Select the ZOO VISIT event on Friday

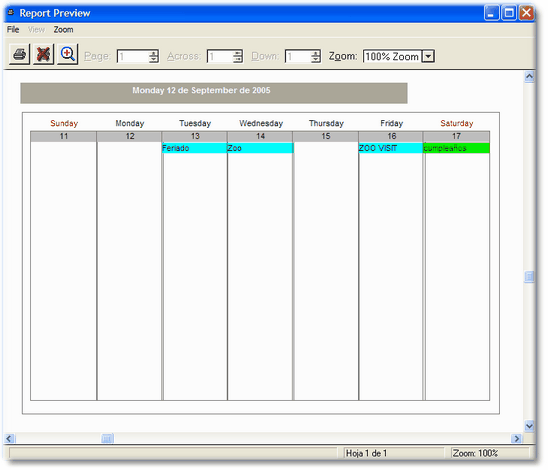click(x=391, y=148)
